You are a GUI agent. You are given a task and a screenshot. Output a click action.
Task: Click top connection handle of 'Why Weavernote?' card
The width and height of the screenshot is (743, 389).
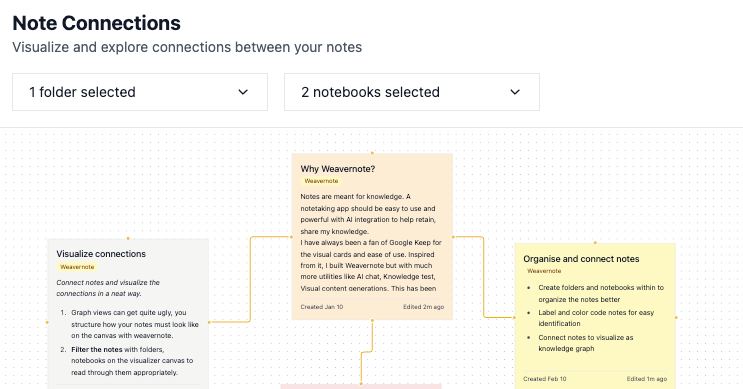tap(372, 153)
